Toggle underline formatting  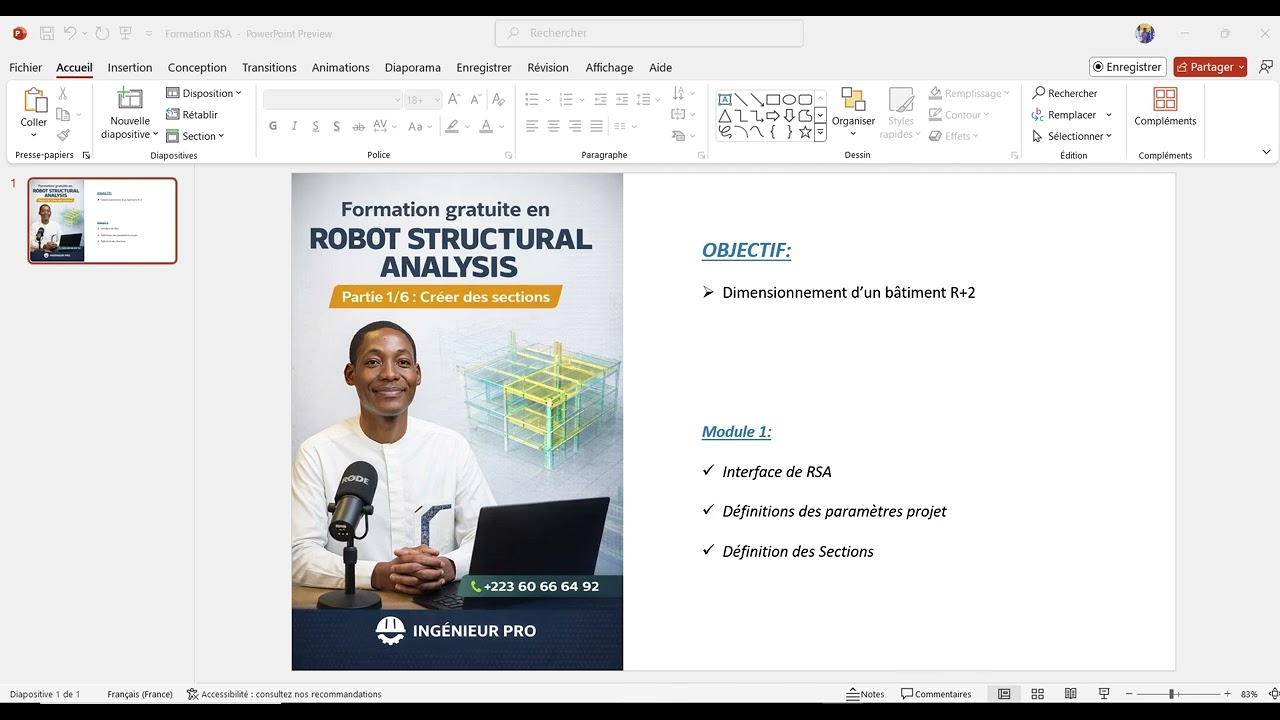pos(316,126)
